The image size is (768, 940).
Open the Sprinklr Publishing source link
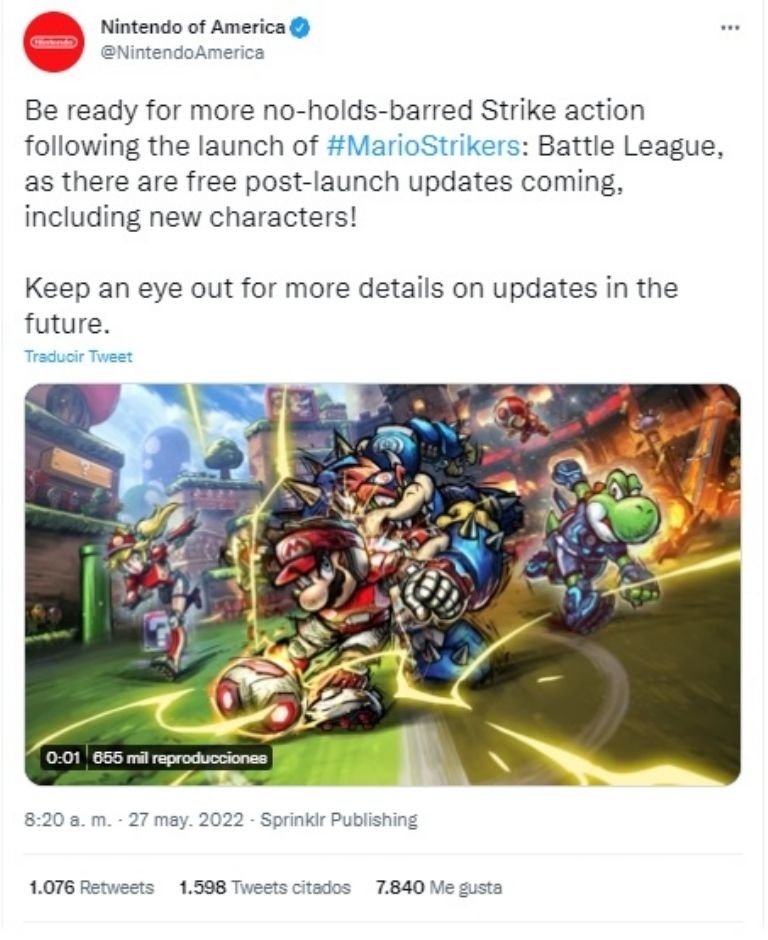[339, 820]
